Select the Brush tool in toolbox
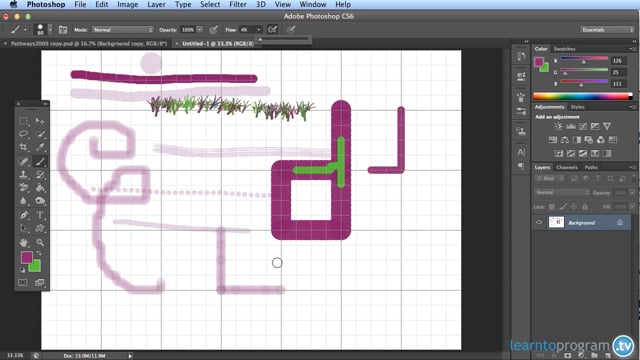The width and height of the screenshot is (640, 360). [x=40, y=161]
